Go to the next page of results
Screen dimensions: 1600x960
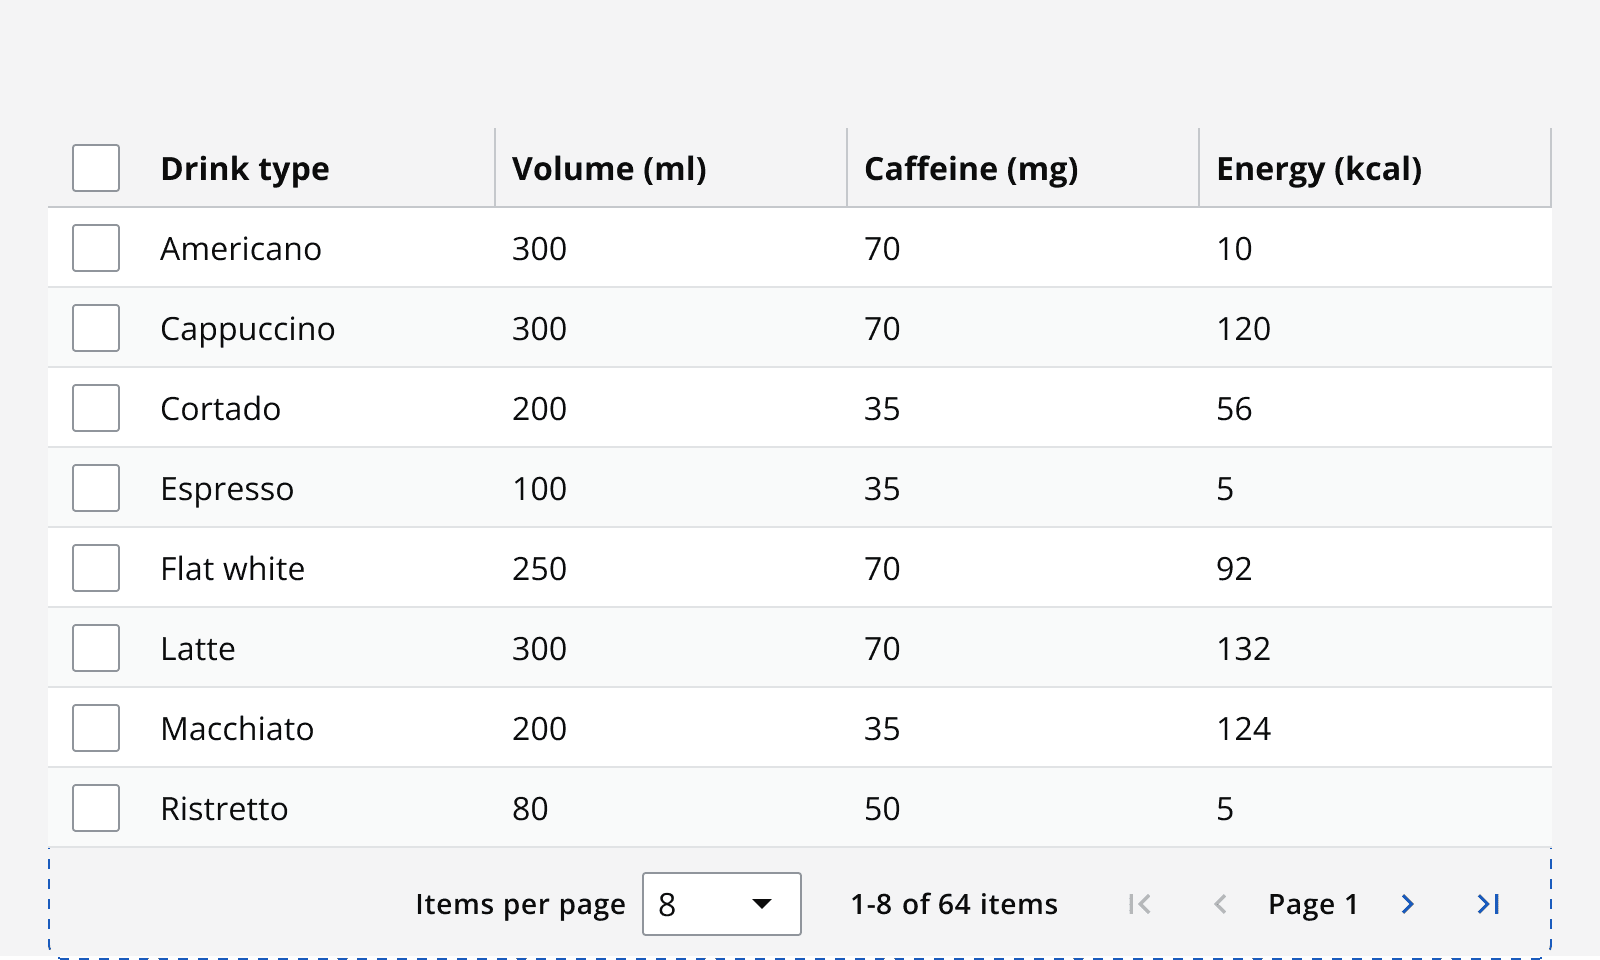tap(1407, 904)
